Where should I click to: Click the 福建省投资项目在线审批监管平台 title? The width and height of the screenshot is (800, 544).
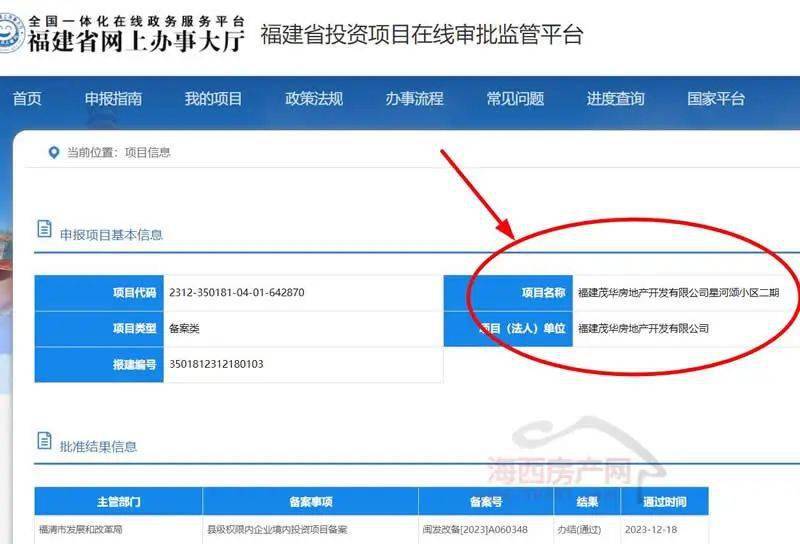click(x=421, y=35)
